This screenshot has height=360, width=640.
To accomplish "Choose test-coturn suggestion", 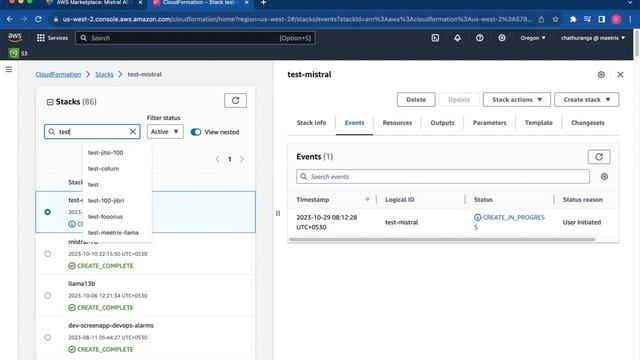I will coord(104,169).
